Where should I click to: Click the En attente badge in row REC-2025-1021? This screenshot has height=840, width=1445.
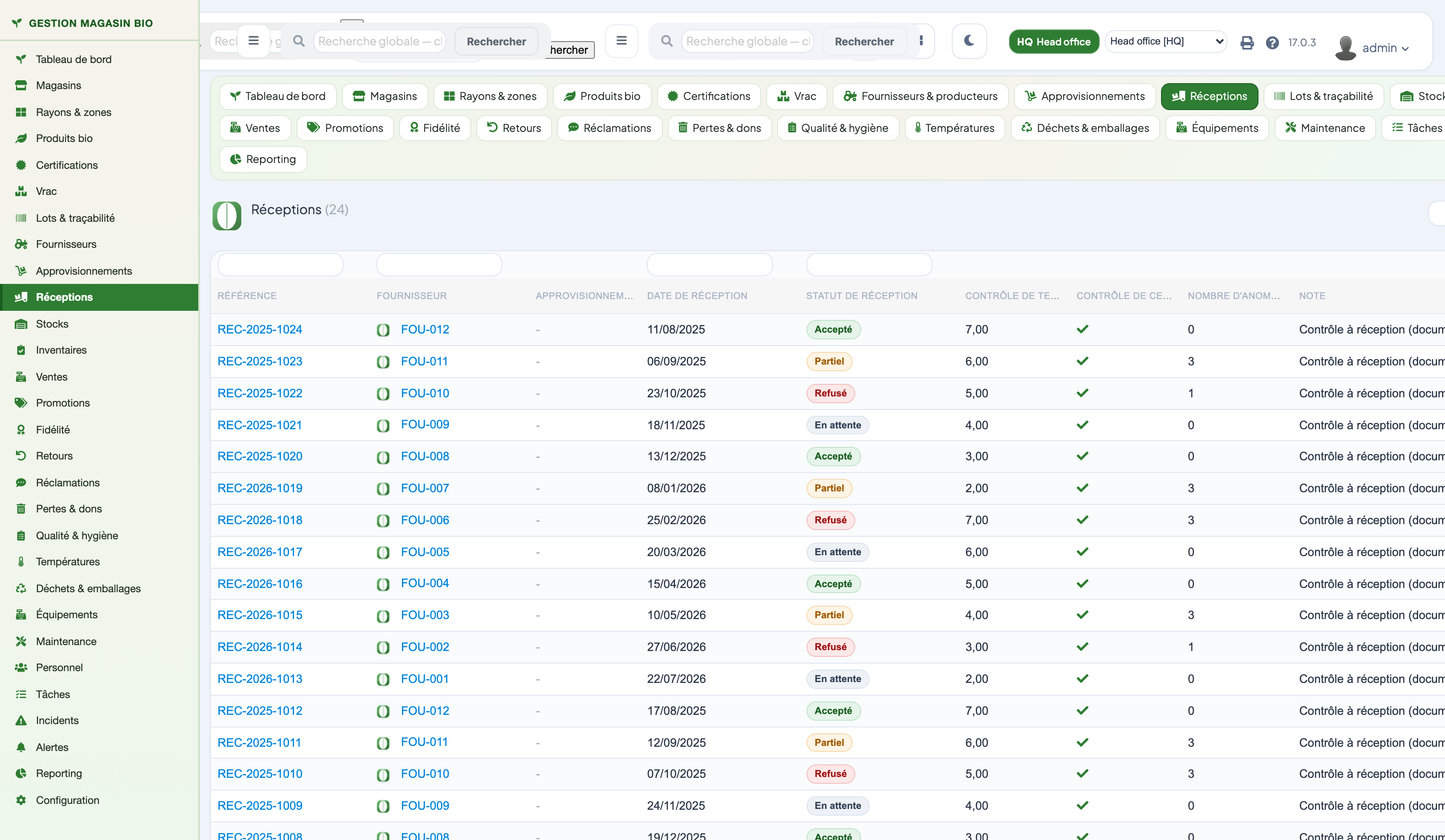(x=838, y=425)
